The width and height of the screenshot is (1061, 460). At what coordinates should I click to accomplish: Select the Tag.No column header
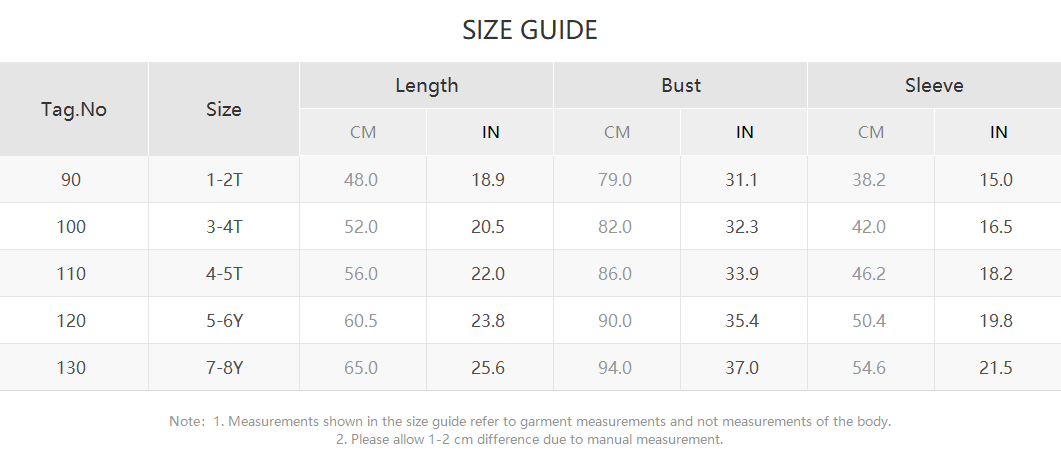coord(74,109)
